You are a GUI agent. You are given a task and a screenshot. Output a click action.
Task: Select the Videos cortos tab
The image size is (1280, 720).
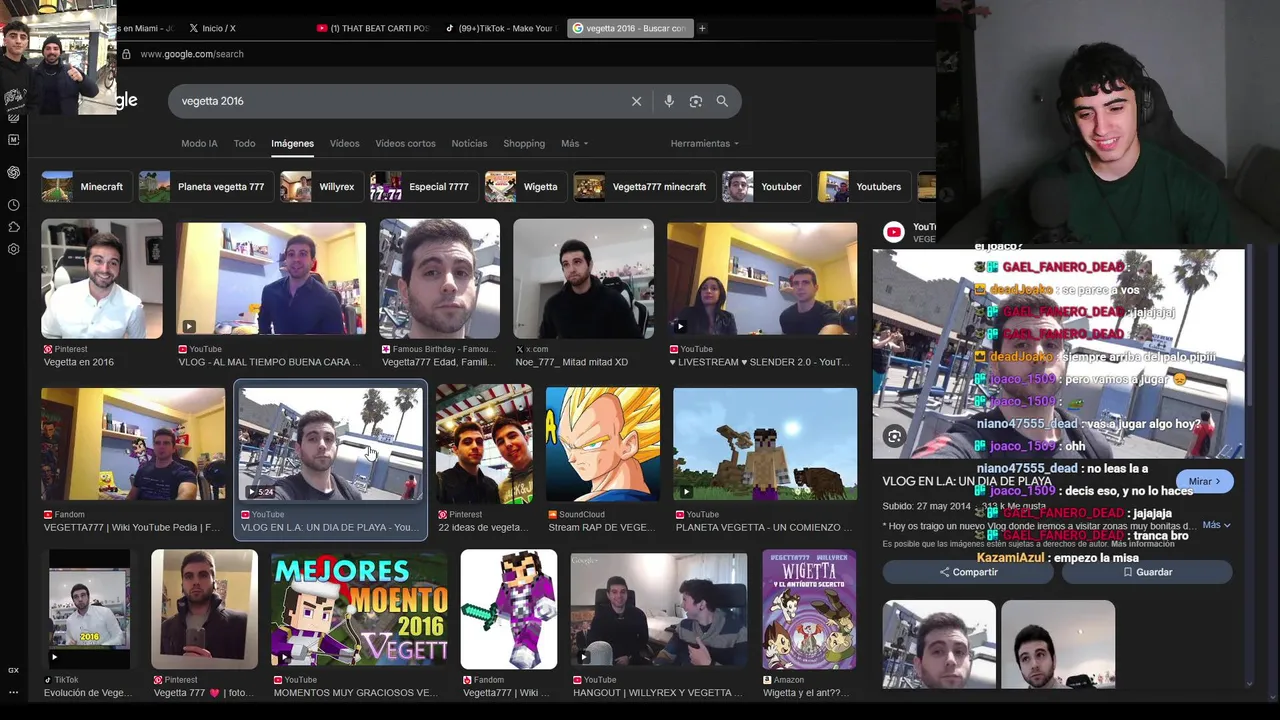point(405,143)
